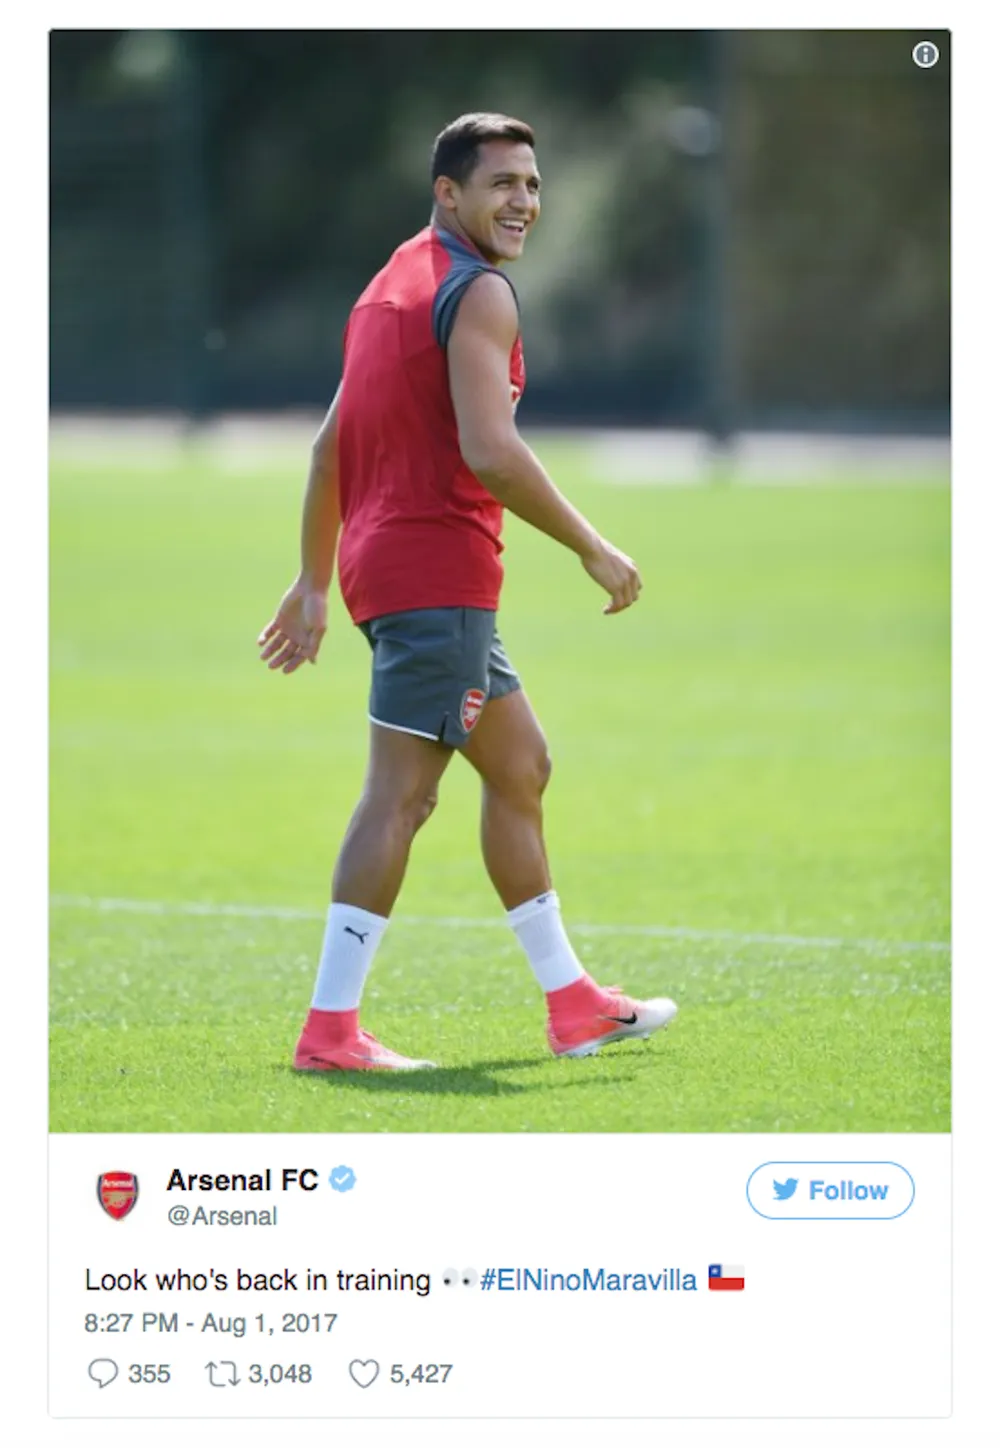The width and height of the screenshot is (1000, 1448).
Task: Click the 5,427 likes count
Action: pyautogui.click(x=421, y=1374)
